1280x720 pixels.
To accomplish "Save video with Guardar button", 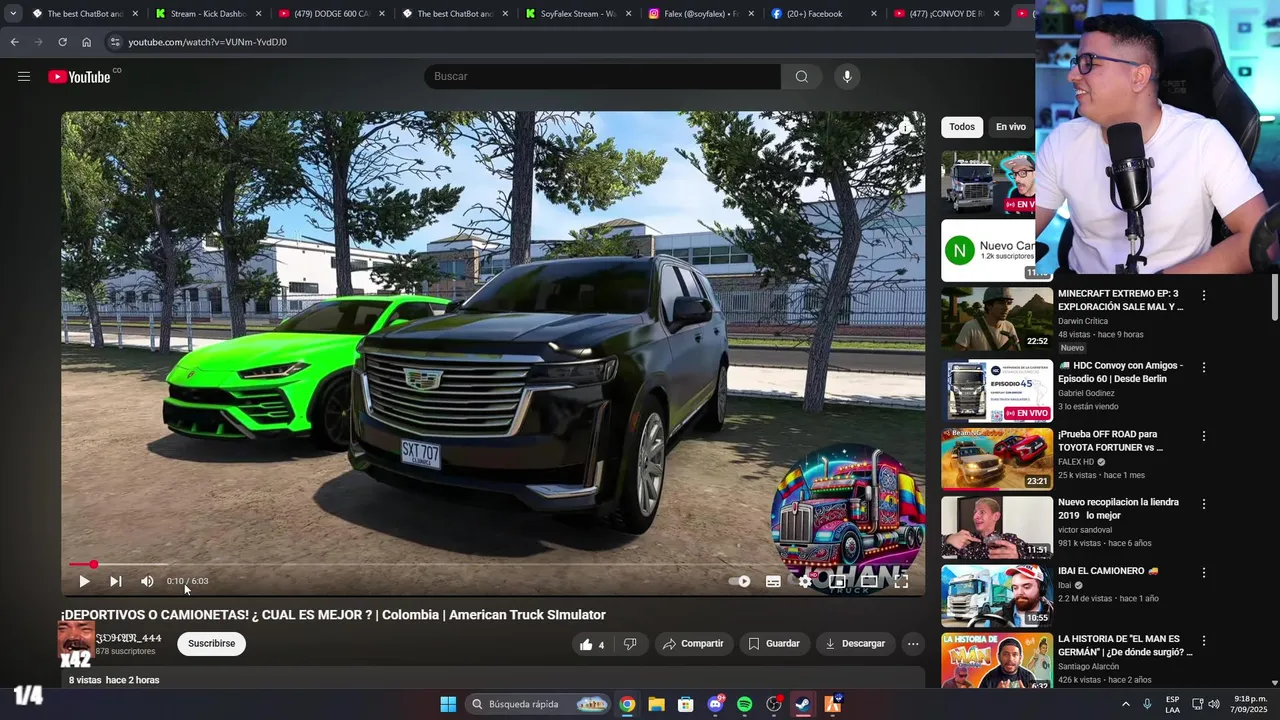I will (774, 644).
